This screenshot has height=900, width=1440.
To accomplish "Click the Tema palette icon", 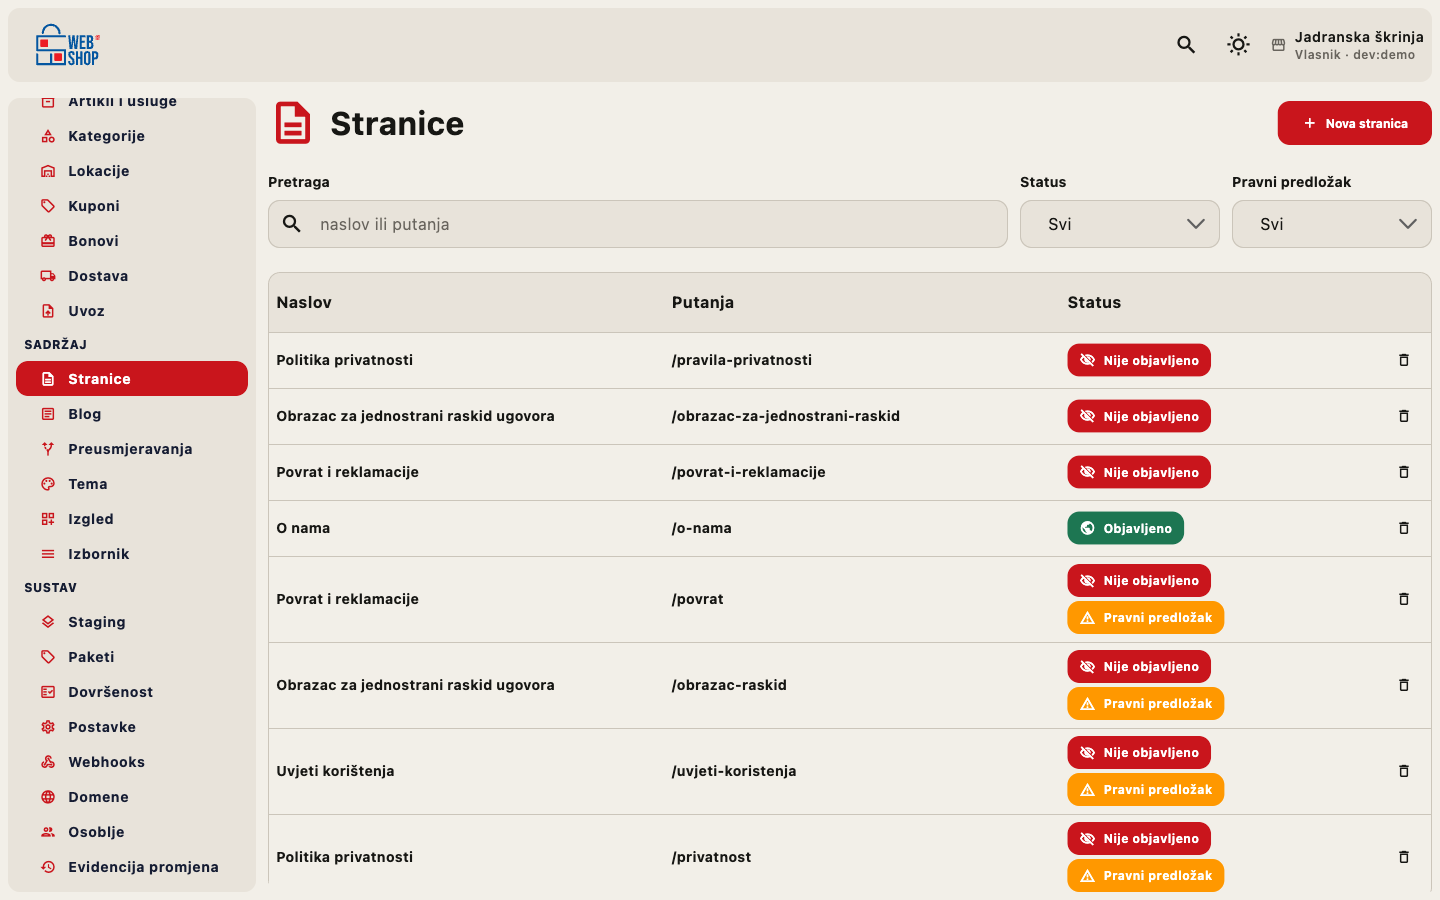I will [48, 484].
